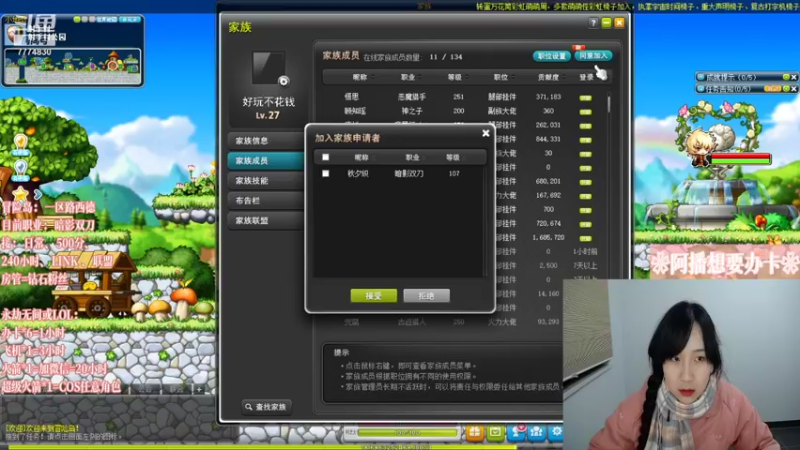Open the green calendar event icon
Image resolution: width=800 pixels, height=450 pixels.
click(495, 433)
